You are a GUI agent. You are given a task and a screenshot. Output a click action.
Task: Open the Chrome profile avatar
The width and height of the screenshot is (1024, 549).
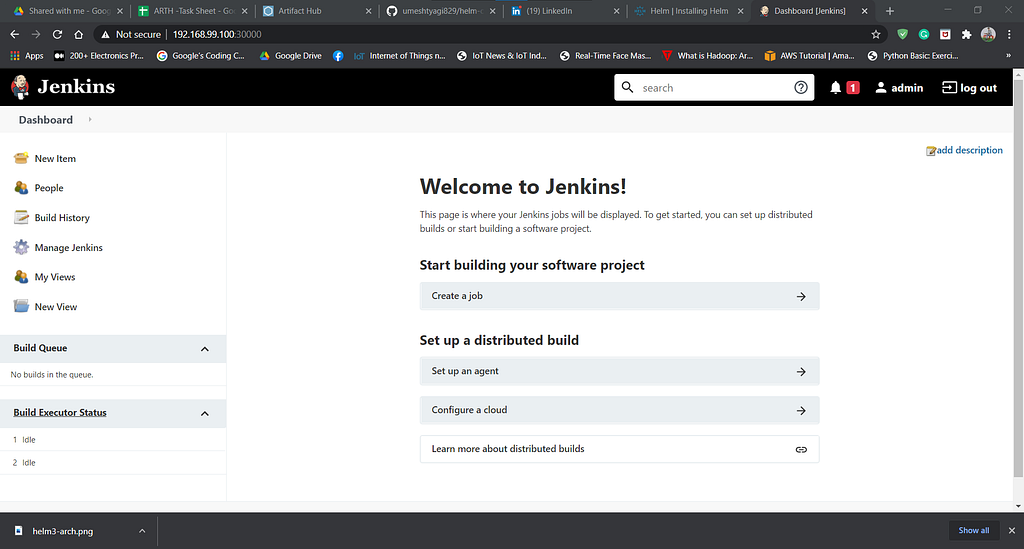(x=988, y=35)
